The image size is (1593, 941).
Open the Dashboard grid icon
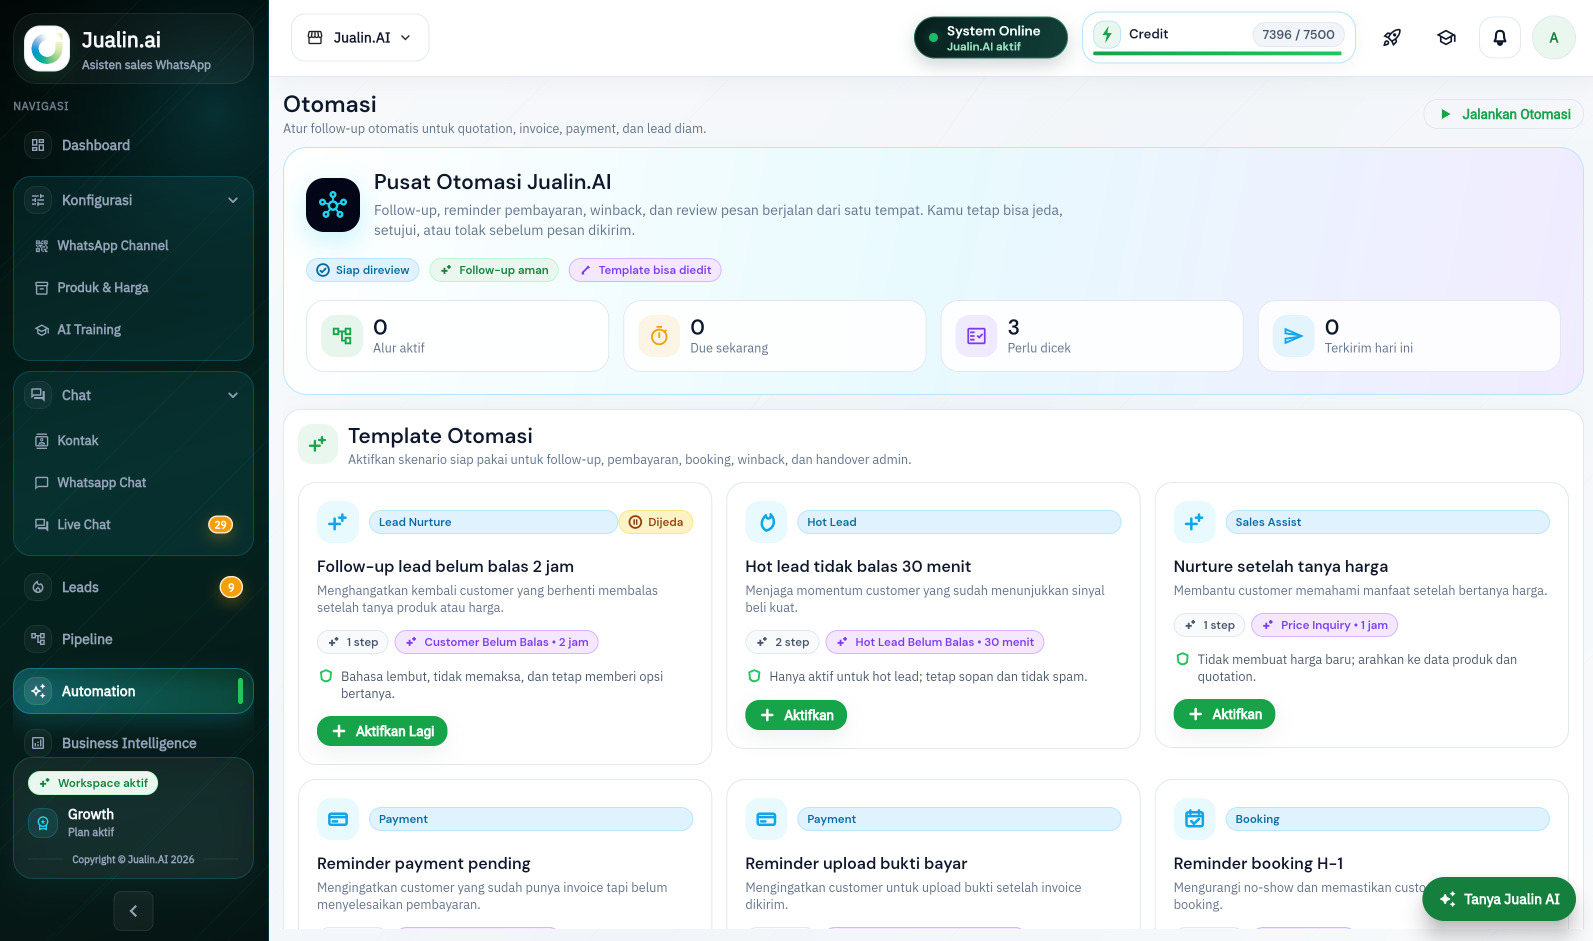38,145
